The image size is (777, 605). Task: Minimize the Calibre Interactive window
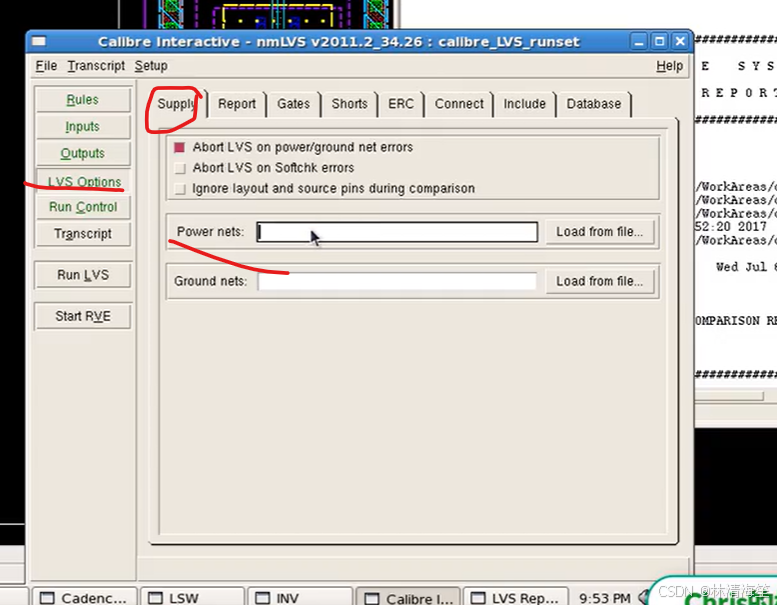[x=639, y=42]
